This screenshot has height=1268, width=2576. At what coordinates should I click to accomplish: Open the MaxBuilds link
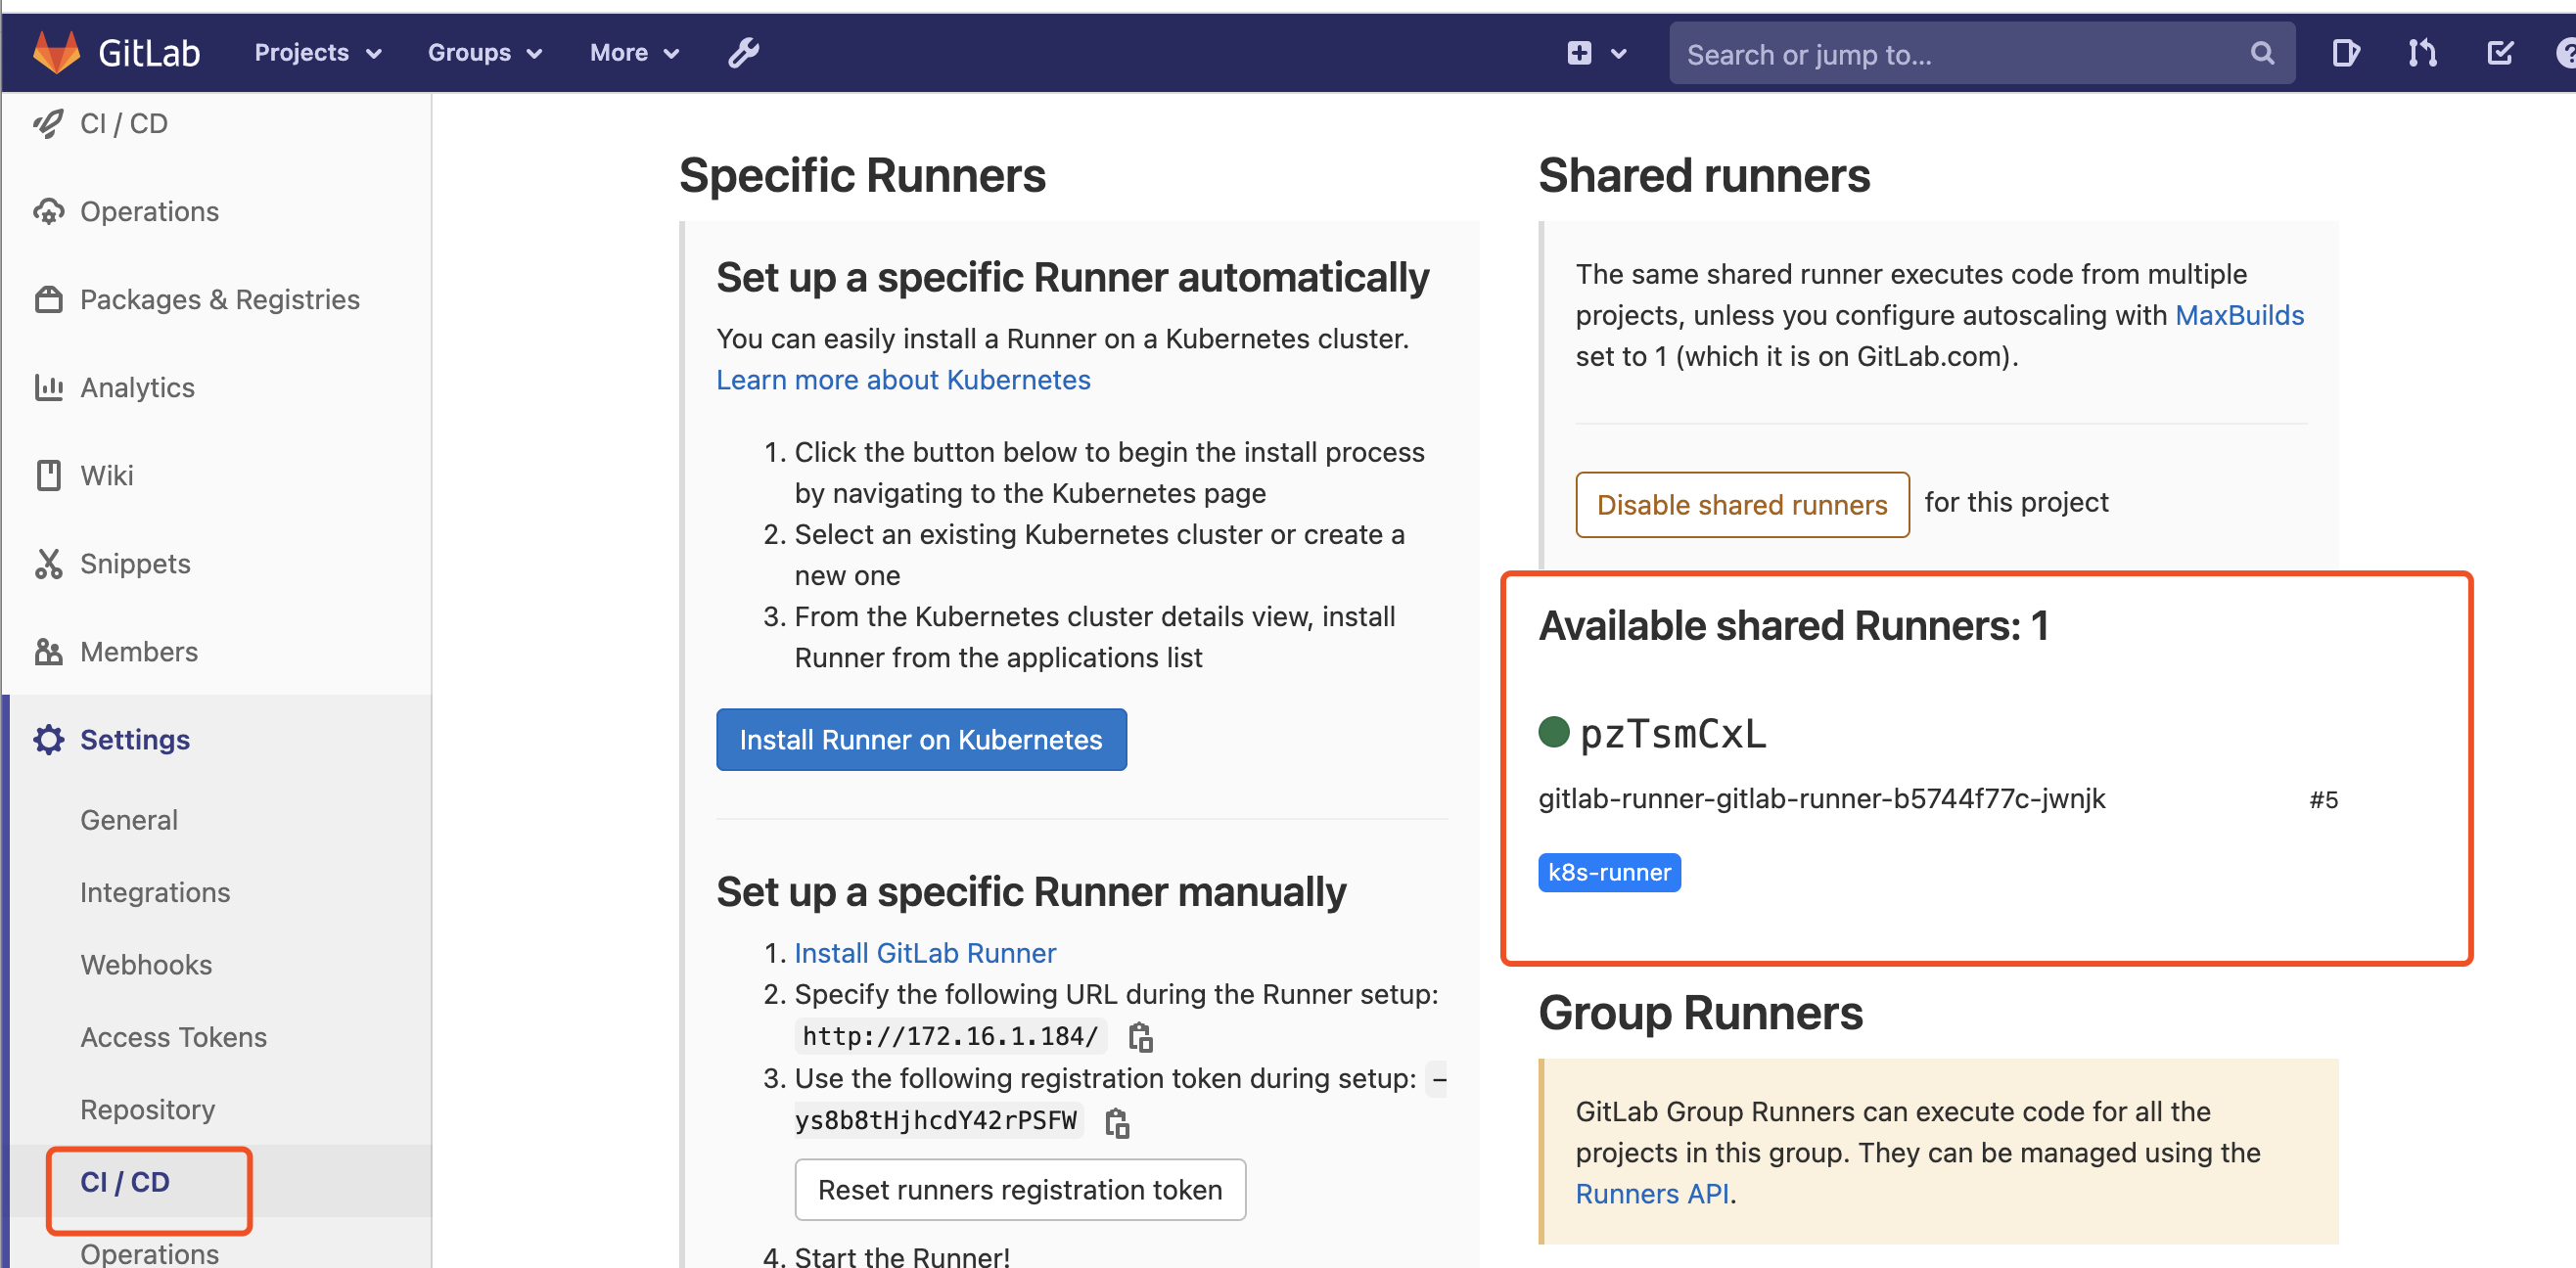[2238, 315]
